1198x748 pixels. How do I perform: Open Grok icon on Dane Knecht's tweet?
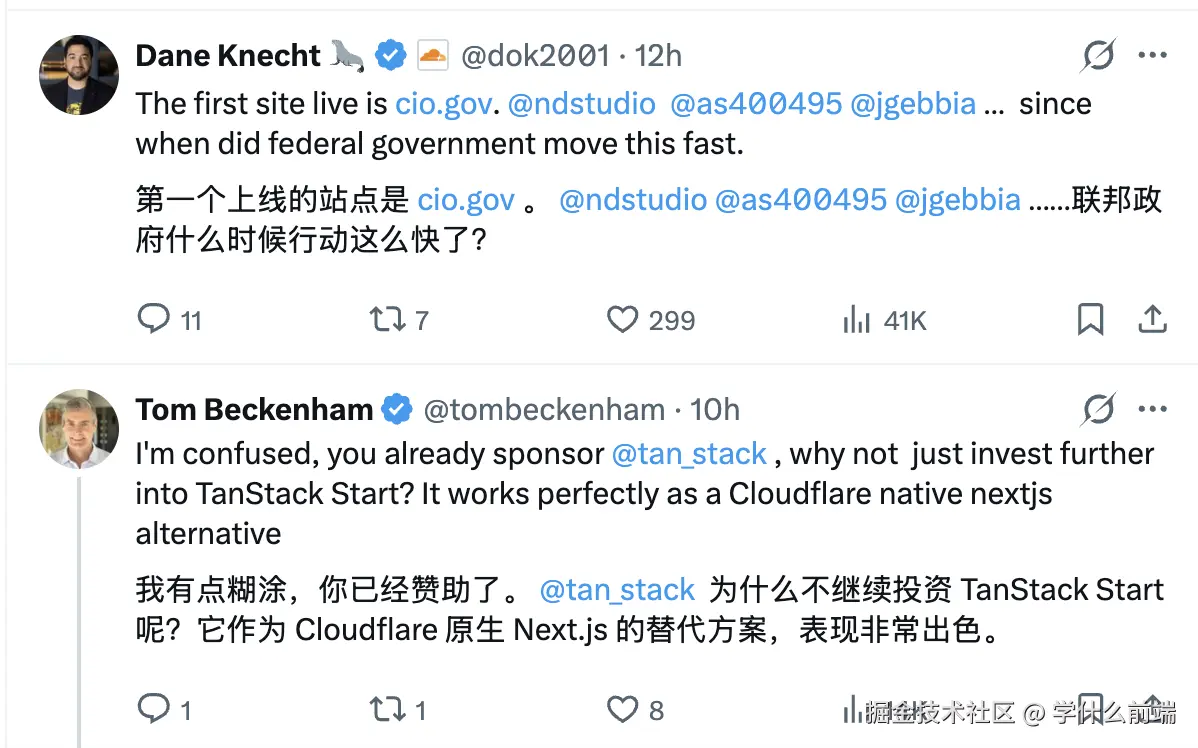(x=1098, y=56)
